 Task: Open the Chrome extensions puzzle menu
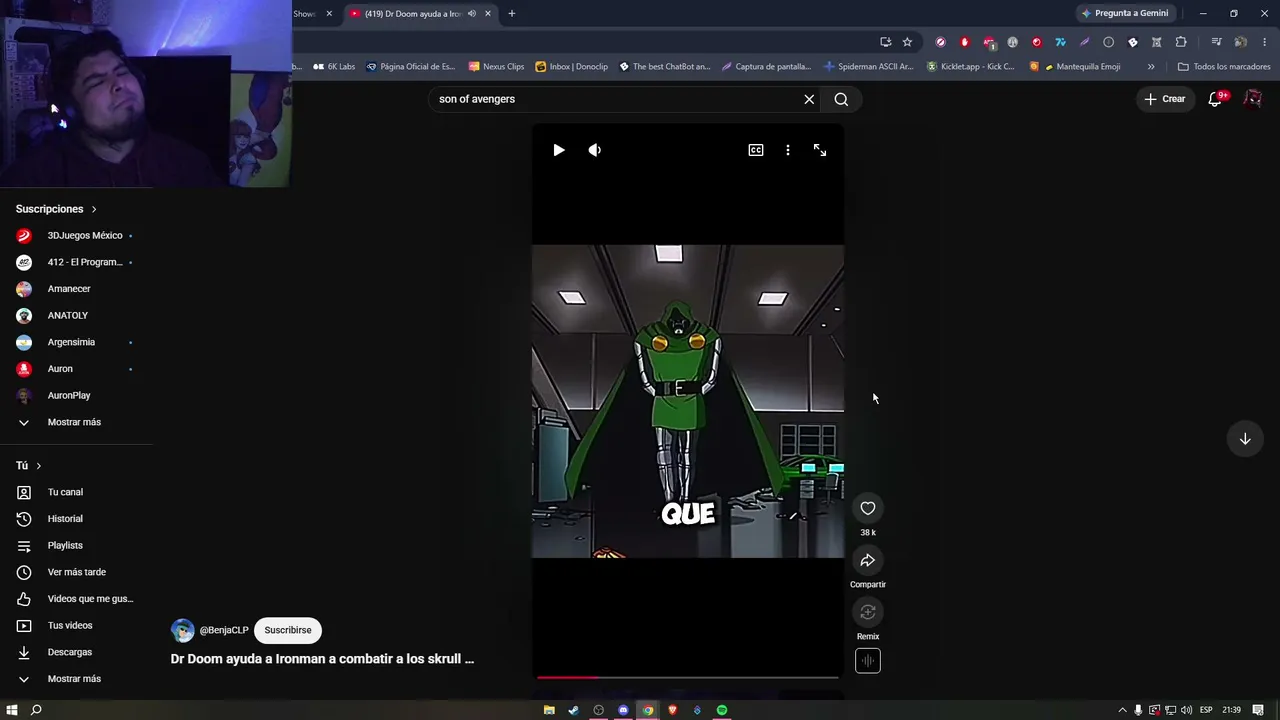coord(1181,42)
